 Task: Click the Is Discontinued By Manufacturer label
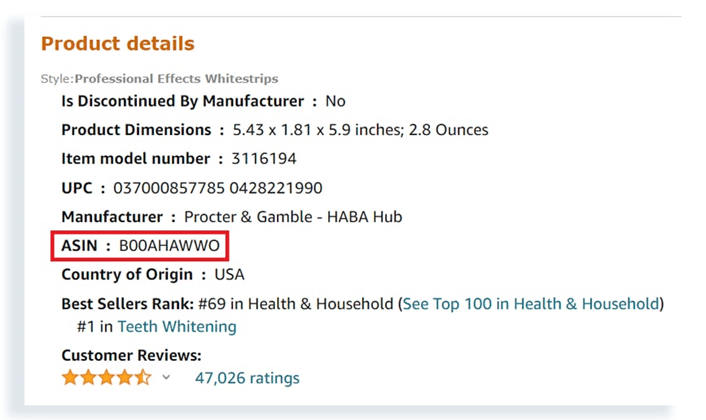click(x=182, y=101)
